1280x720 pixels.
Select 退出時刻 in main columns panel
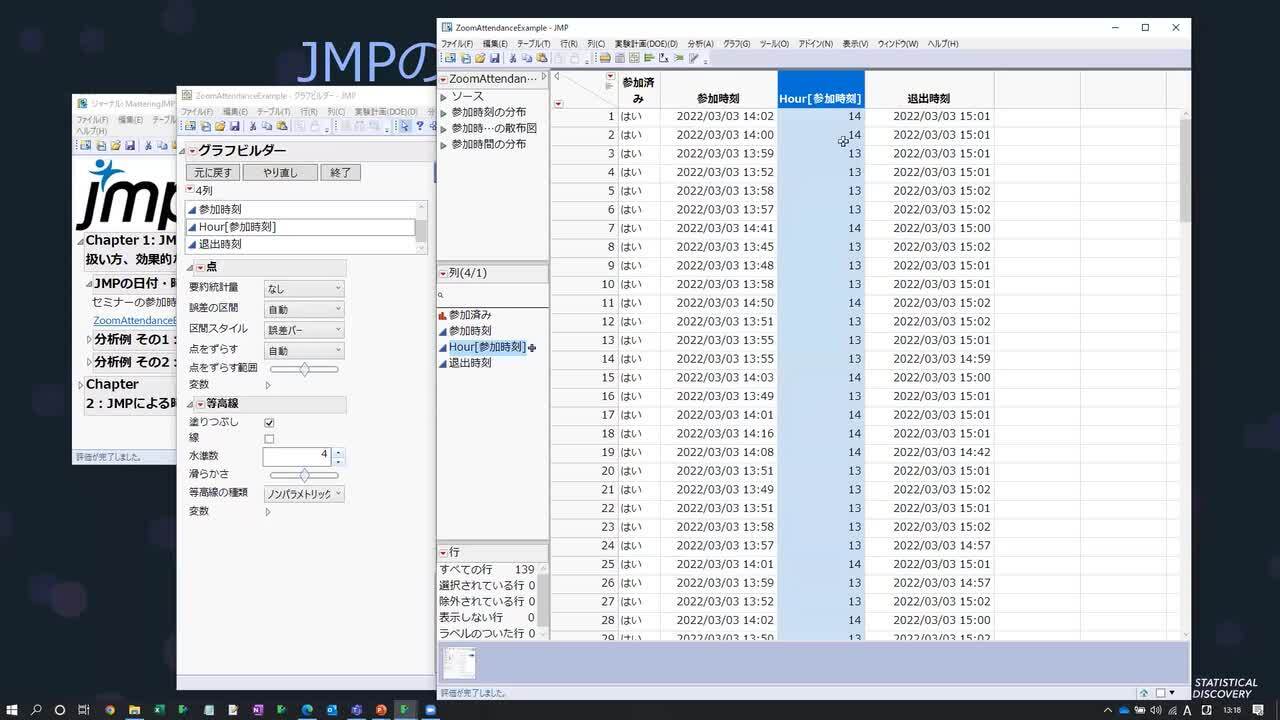click(470, 363)
